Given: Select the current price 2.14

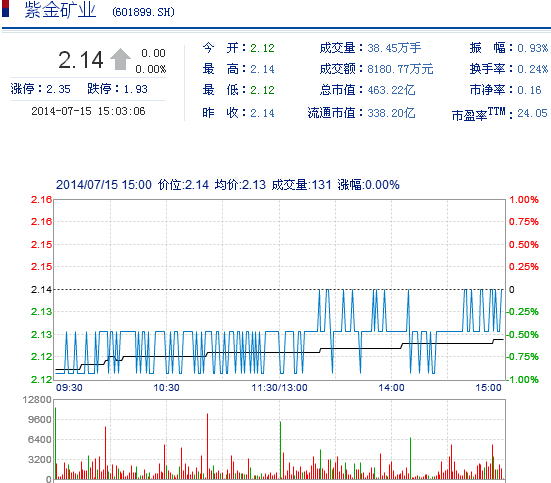Looking at the screenshot, I should (x=81, y=59).
